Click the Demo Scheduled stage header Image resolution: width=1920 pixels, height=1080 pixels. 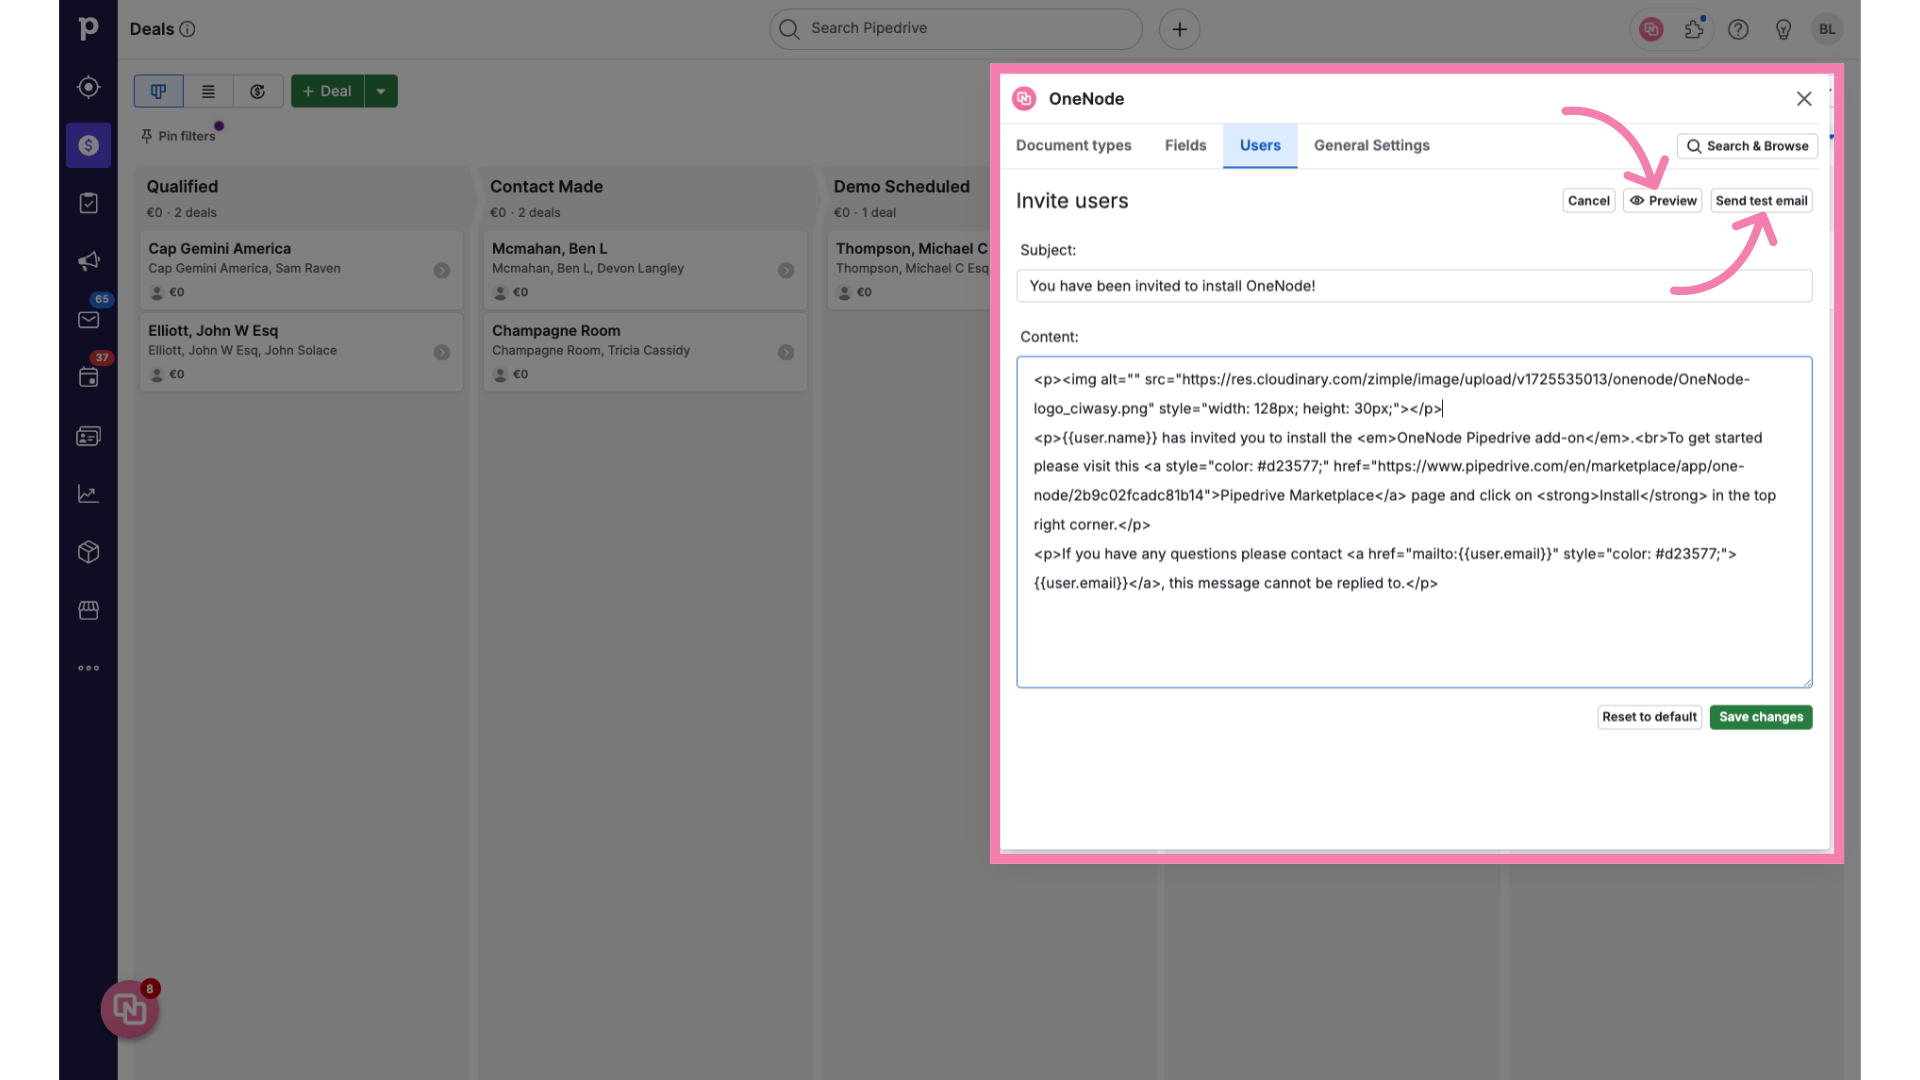pos(902,187)
